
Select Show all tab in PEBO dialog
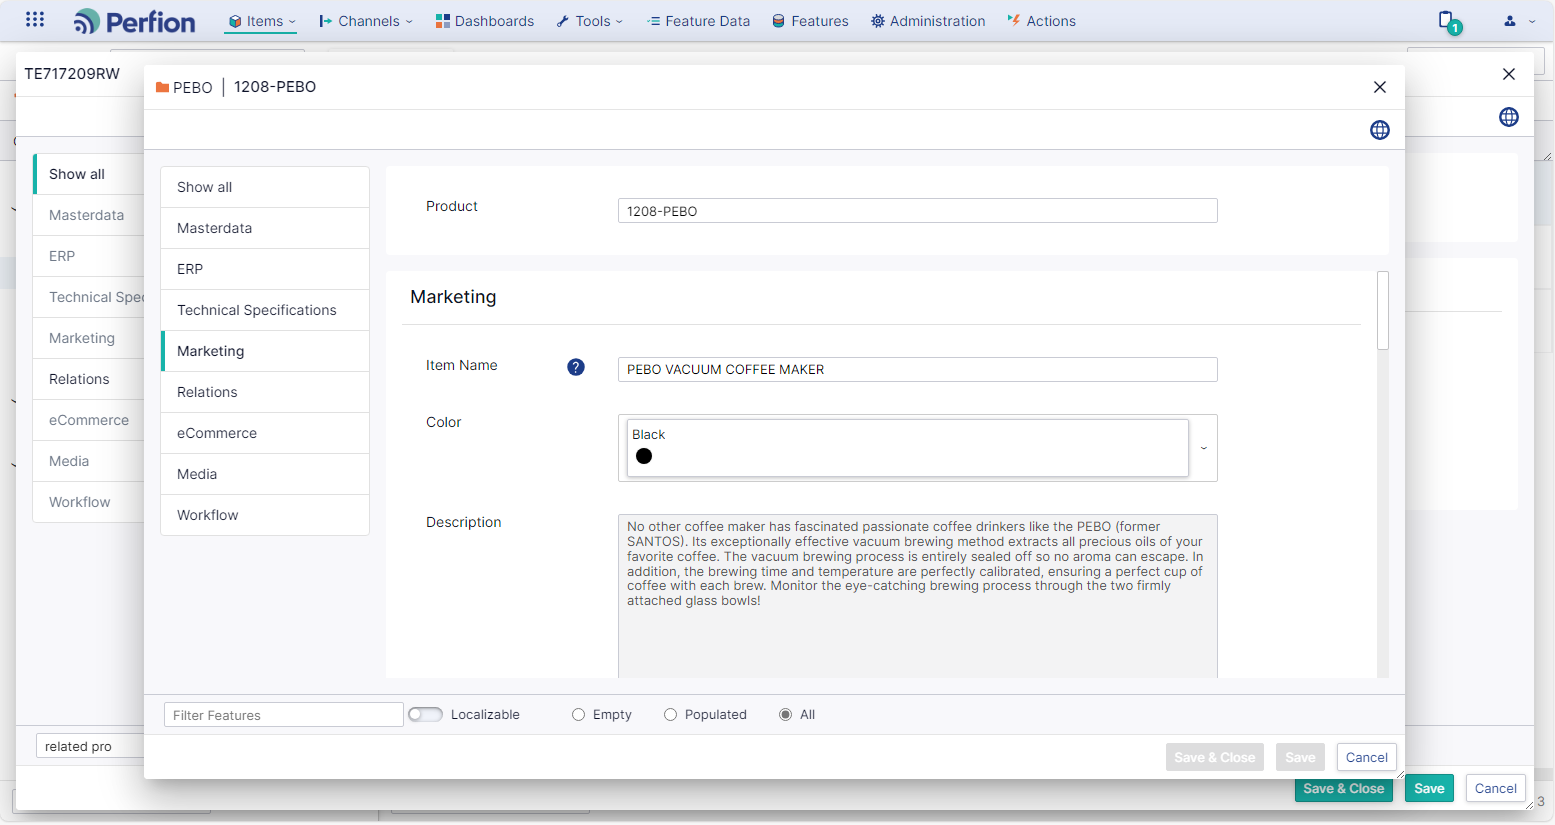(265, 187)
